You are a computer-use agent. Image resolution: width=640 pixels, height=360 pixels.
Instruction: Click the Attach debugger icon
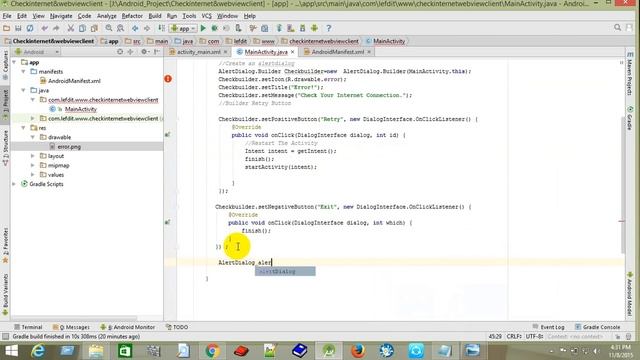(238, 28)
